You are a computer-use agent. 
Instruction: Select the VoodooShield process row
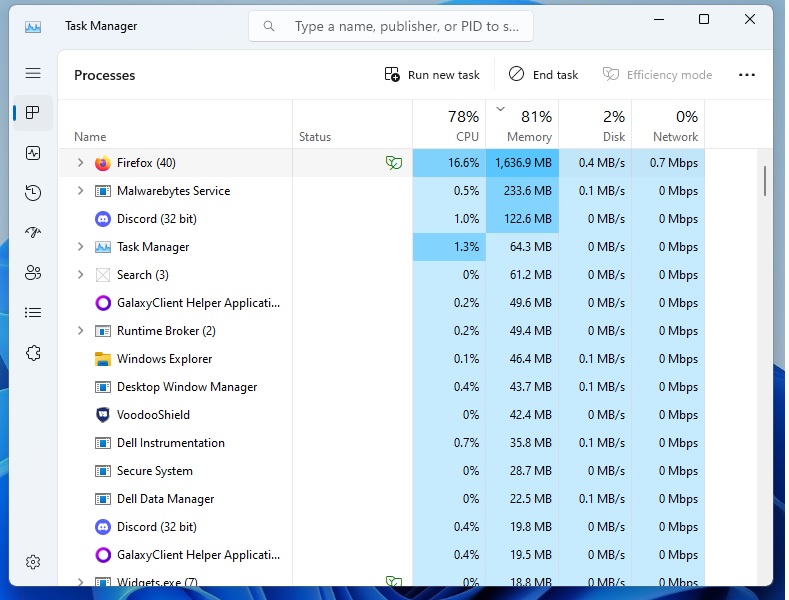click(x=381, y=415)
